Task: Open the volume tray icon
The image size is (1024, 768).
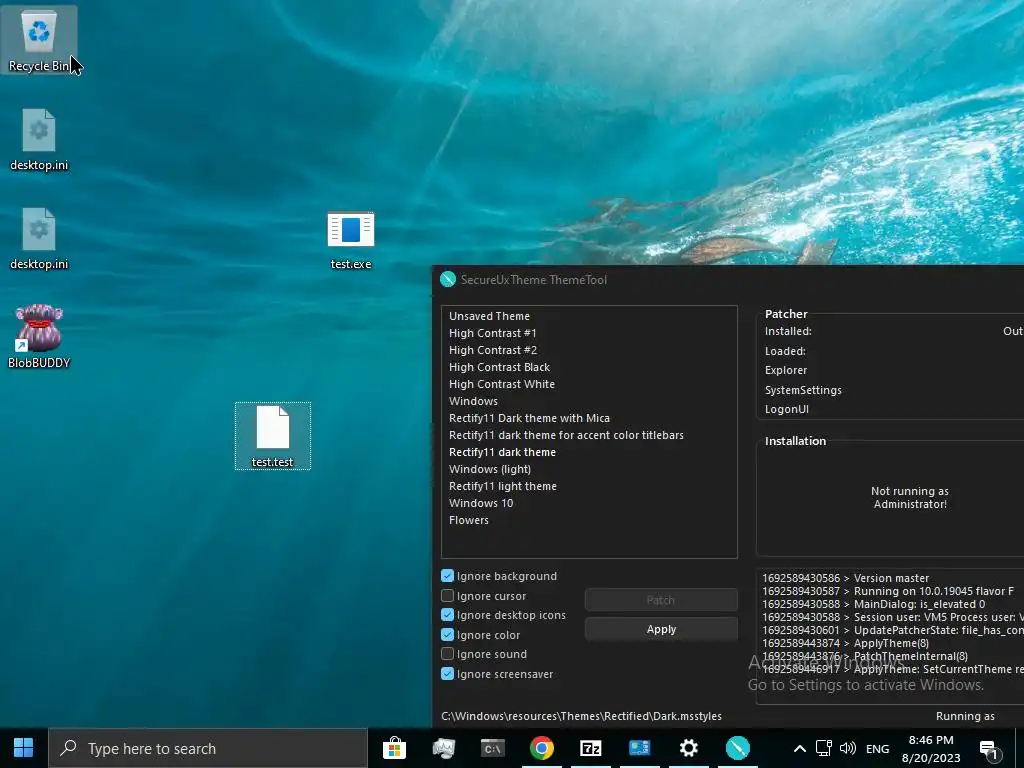Action: pos(848,748)
